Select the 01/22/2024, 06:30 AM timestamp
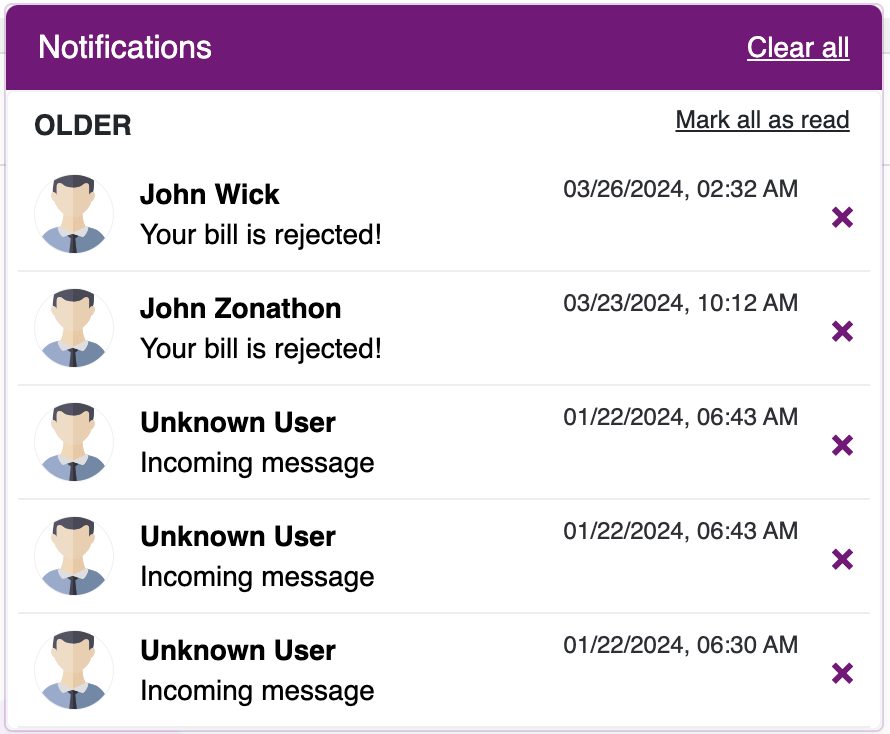Viewport: 890px width, 734px height. (x=681, y=645)
